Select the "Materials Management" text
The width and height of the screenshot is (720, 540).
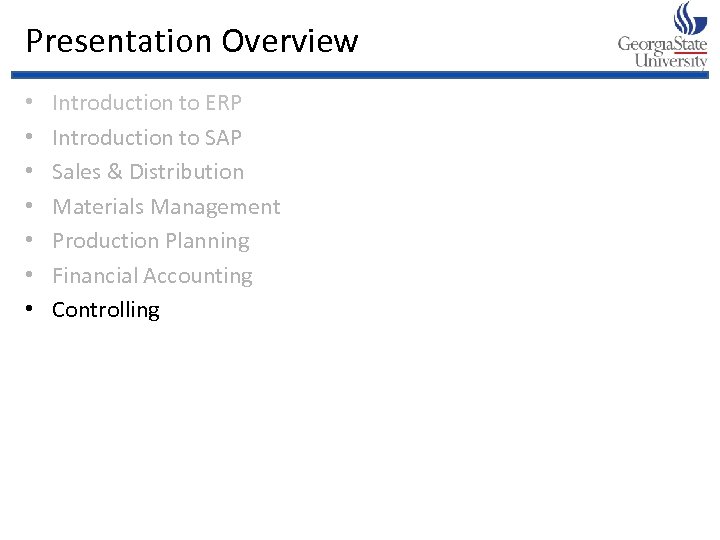click(x=166, y=207)
